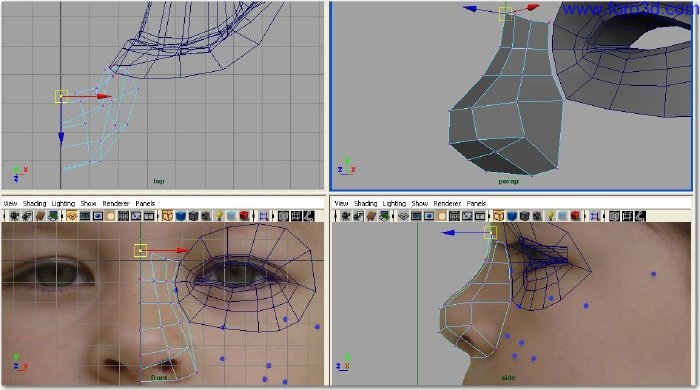Enable wireframe shading in side panel toolbar
Image resolution: width=700 pixels, height=390 pixels.
tap(499, 216)
